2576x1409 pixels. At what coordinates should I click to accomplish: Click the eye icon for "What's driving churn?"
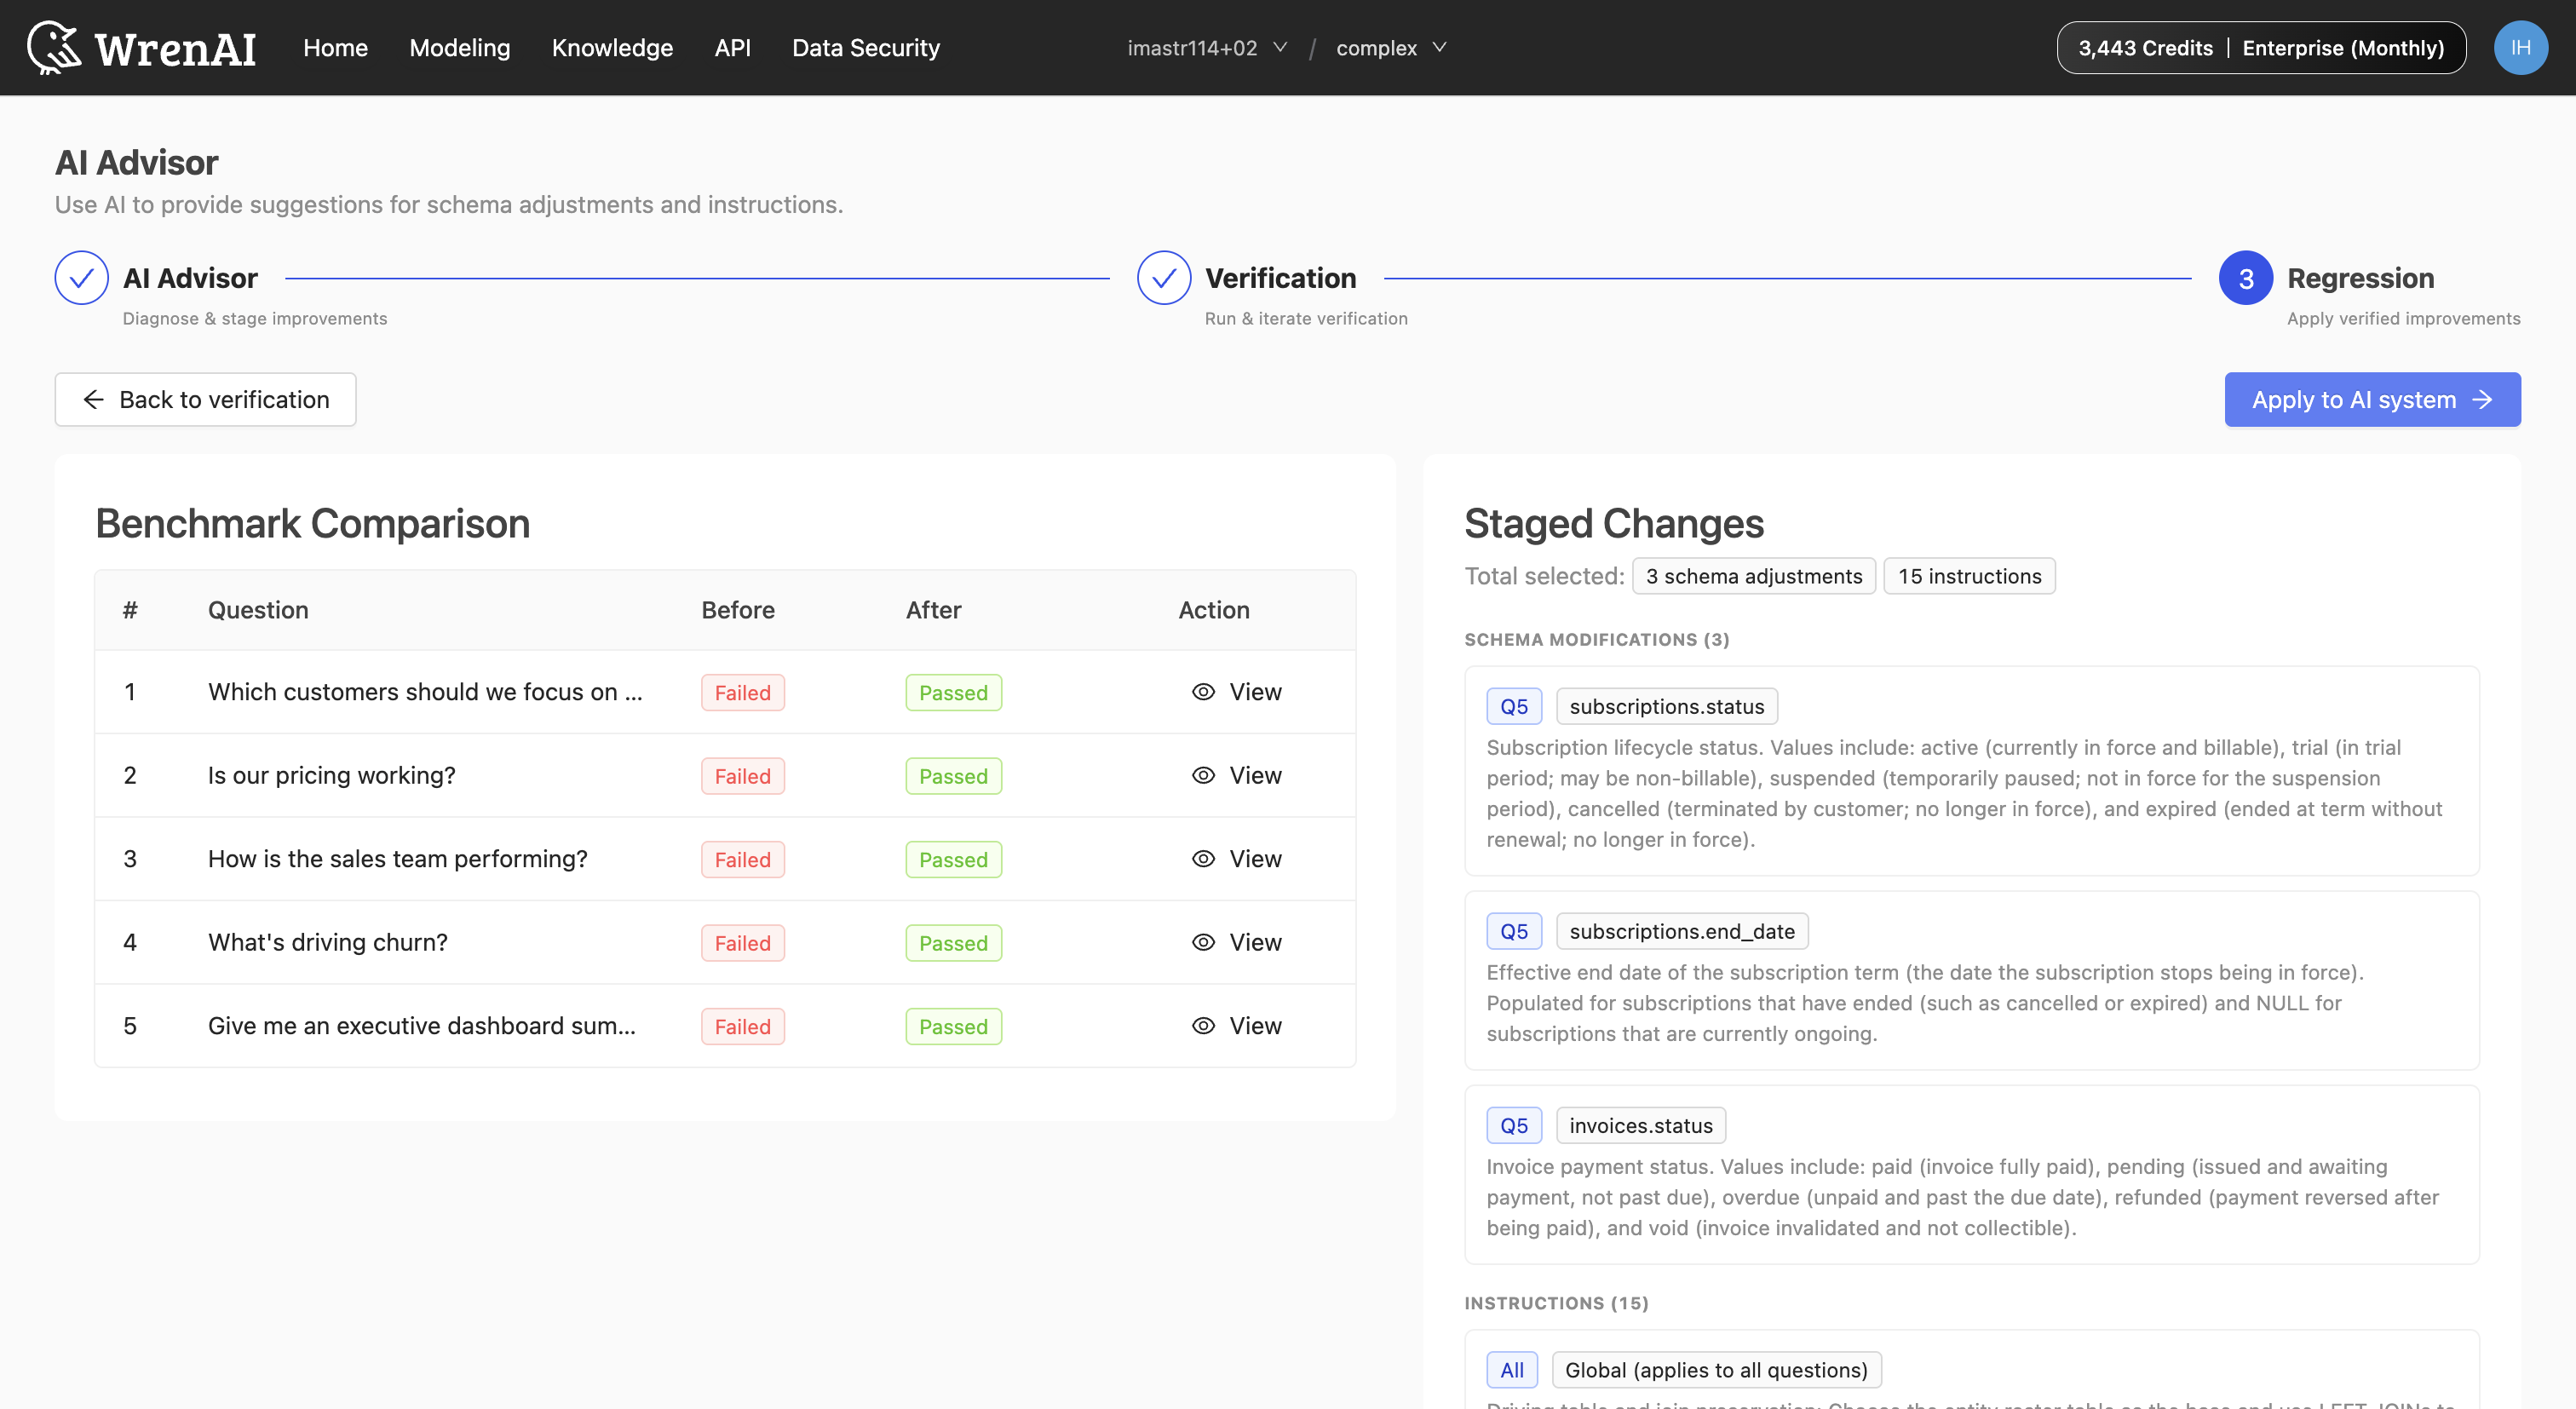coord(1203,942)
